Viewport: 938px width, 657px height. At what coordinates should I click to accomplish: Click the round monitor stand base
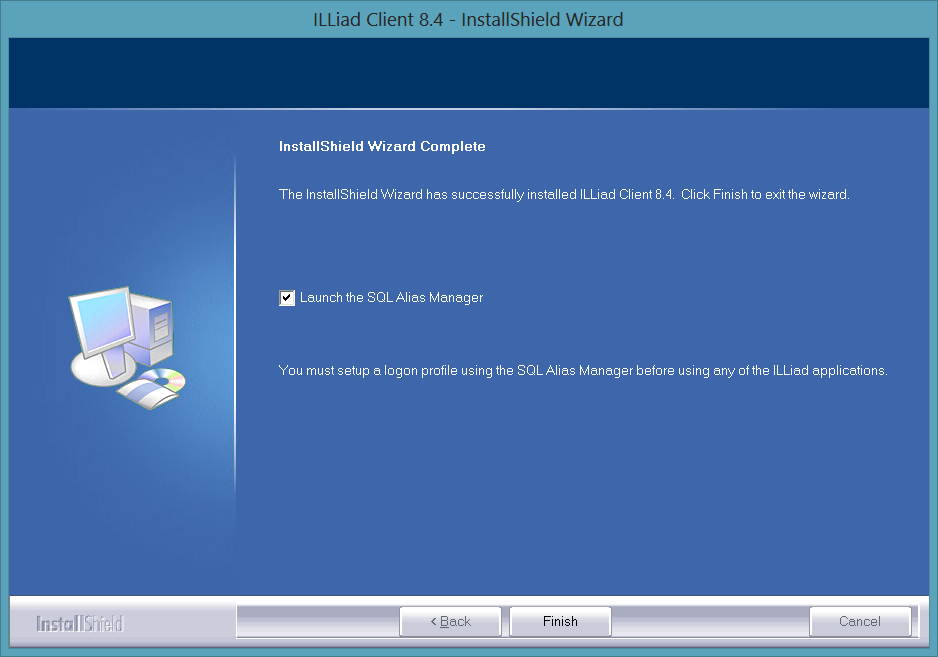96,370
